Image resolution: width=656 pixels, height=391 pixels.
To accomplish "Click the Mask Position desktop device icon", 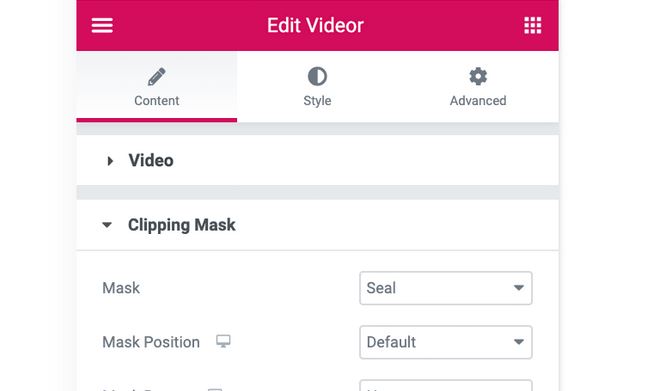I will tap(223, 341).
